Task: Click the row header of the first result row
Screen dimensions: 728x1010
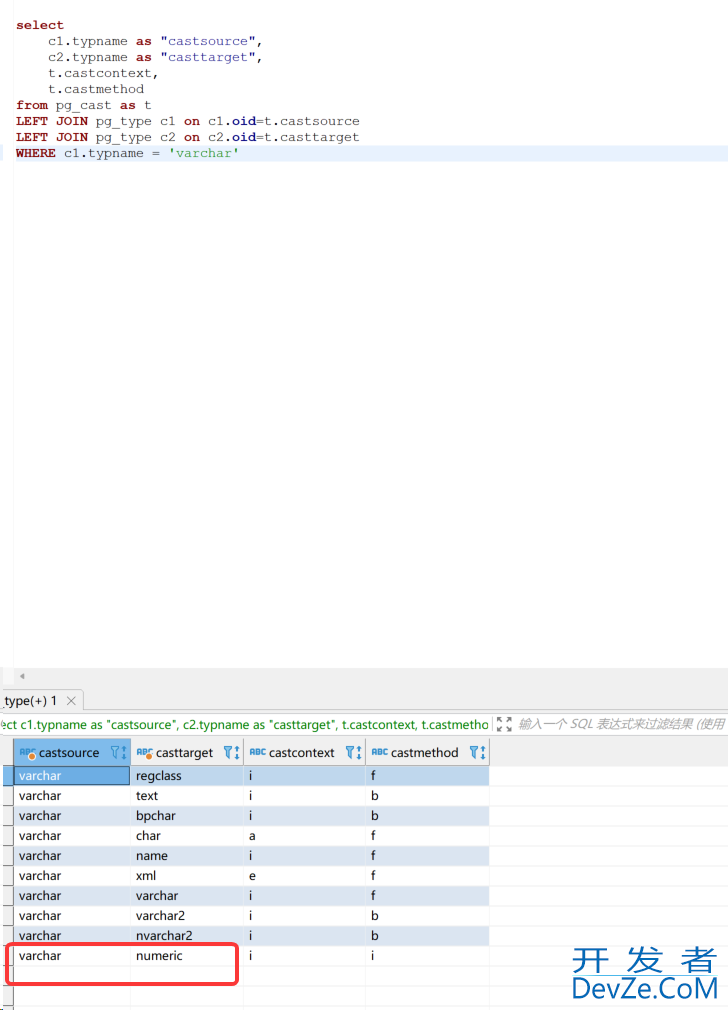Action: (6, 776)
